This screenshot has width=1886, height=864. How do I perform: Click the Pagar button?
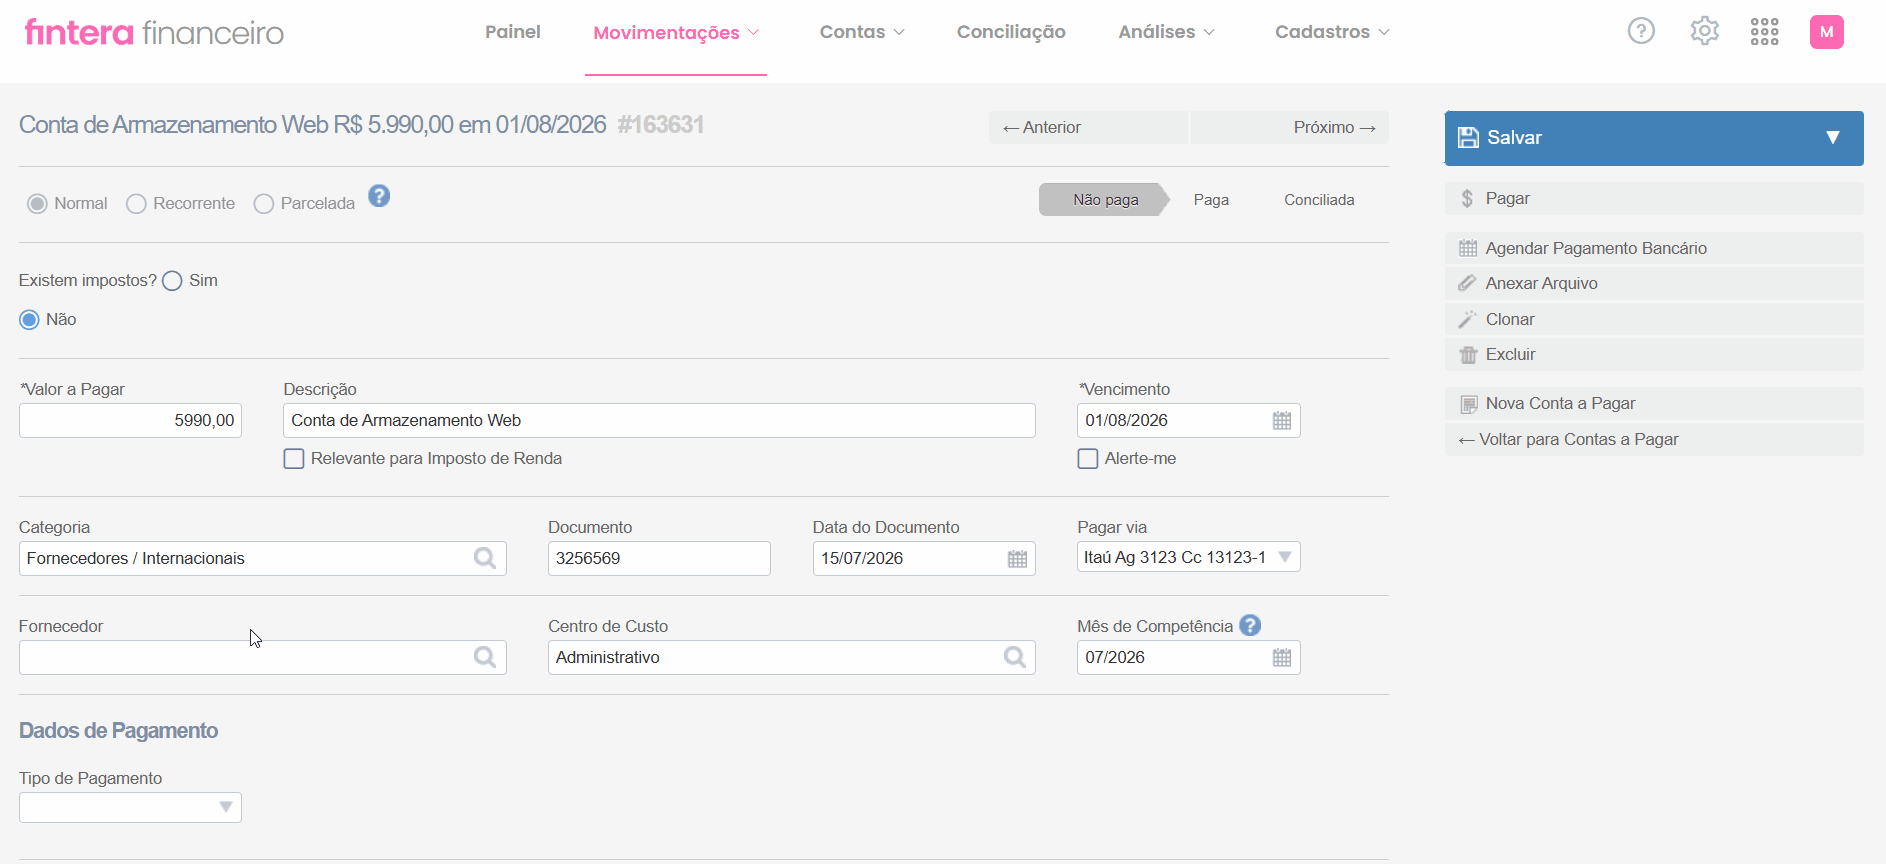click(x=1654, y=199)
